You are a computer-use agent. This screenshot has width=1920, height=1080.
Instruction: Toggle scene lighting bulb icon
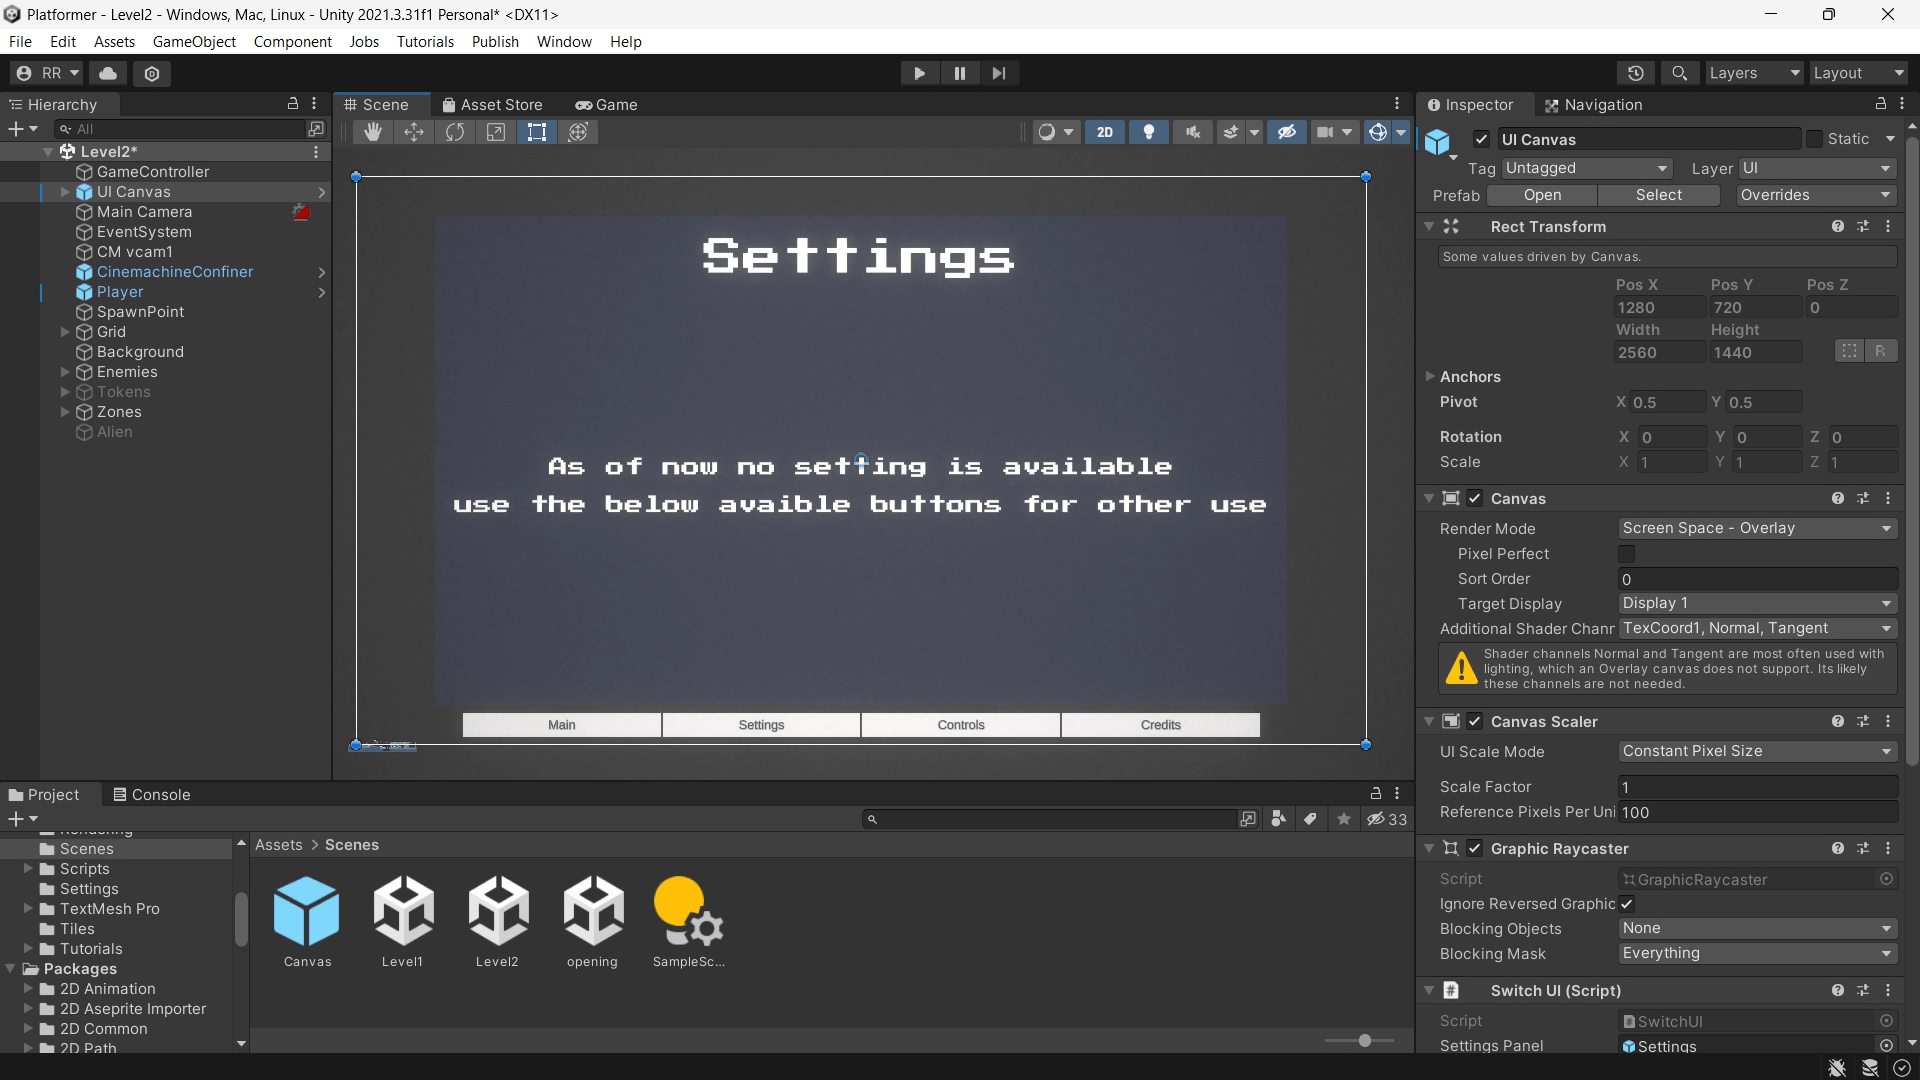[1149, 132]
